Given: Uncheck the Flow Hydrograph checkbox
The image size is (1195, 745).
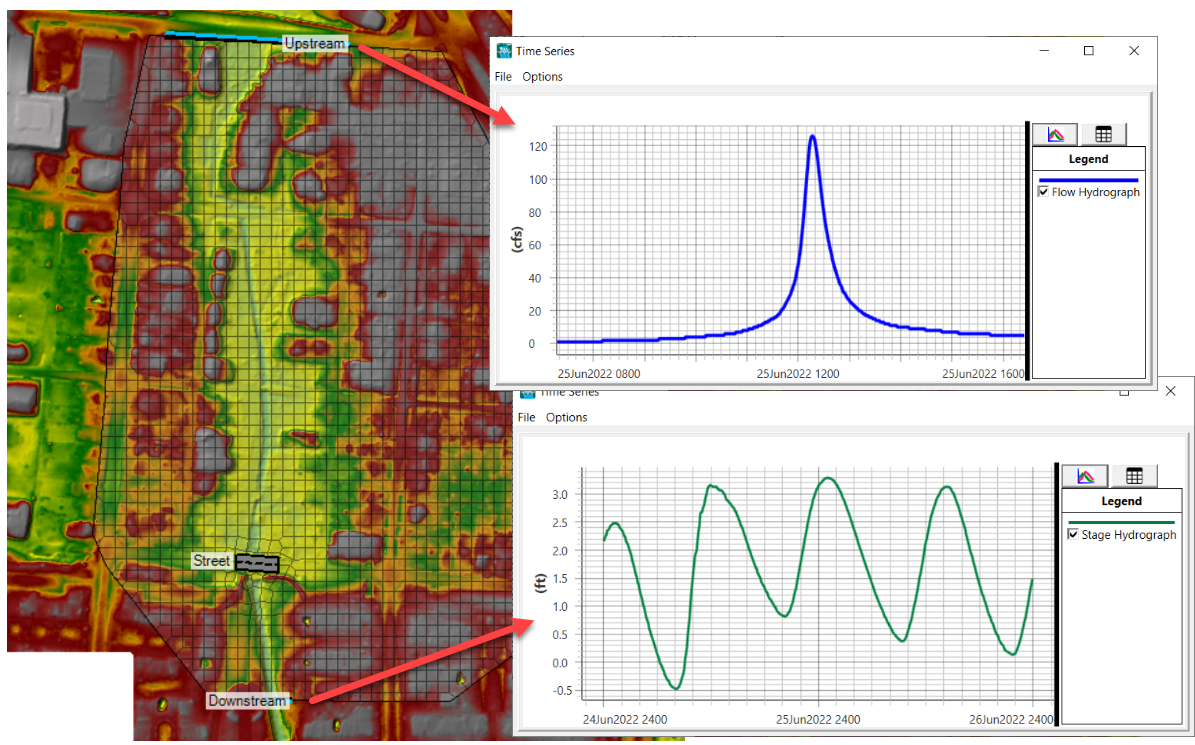Looking at the screenshot, I should point(1044,192).
